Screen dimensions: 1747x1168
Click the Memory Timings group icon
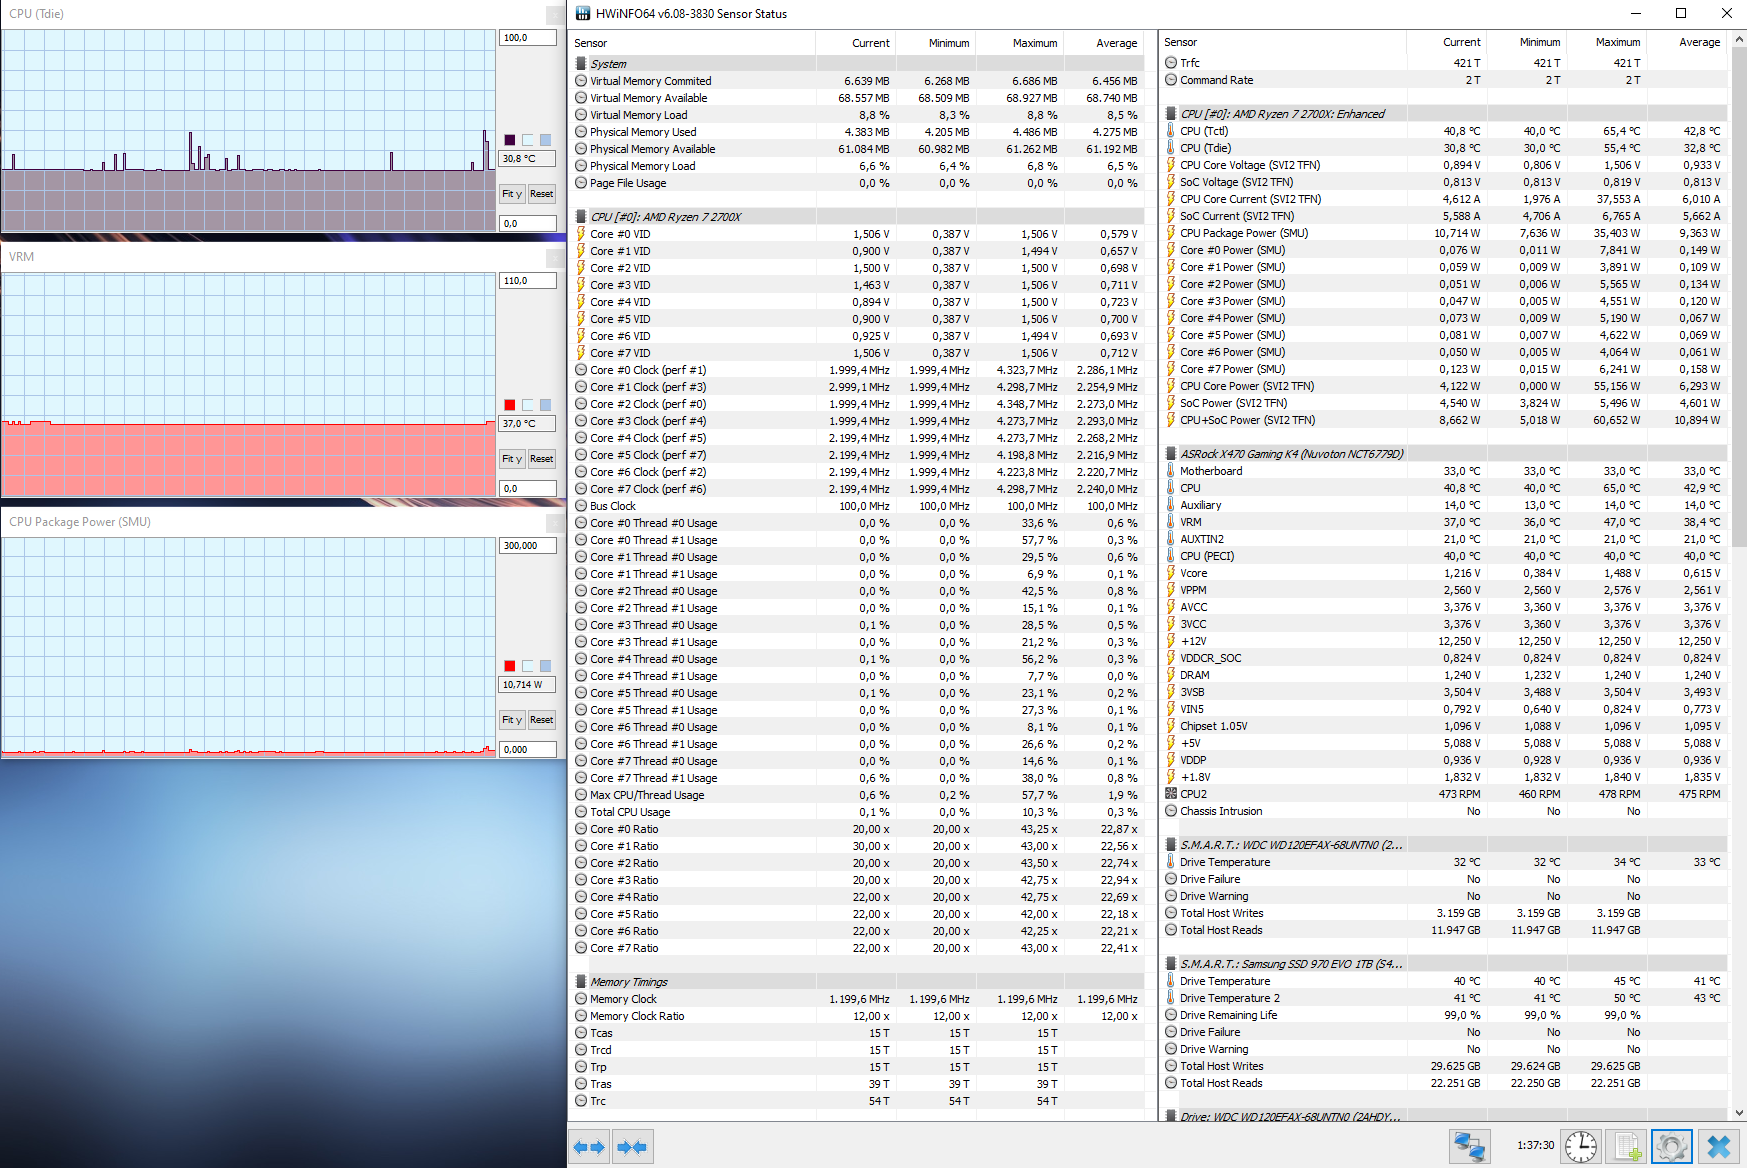click(581, 982)
